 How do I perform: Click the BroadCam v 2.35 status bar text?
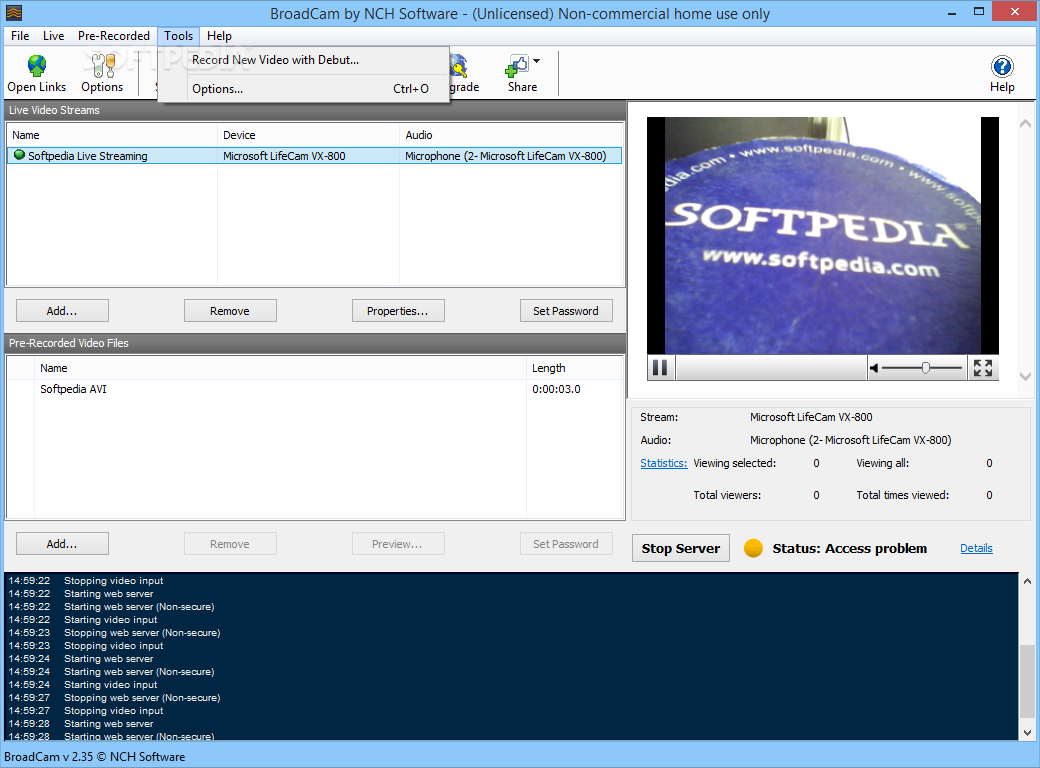(x=95, y=757)
